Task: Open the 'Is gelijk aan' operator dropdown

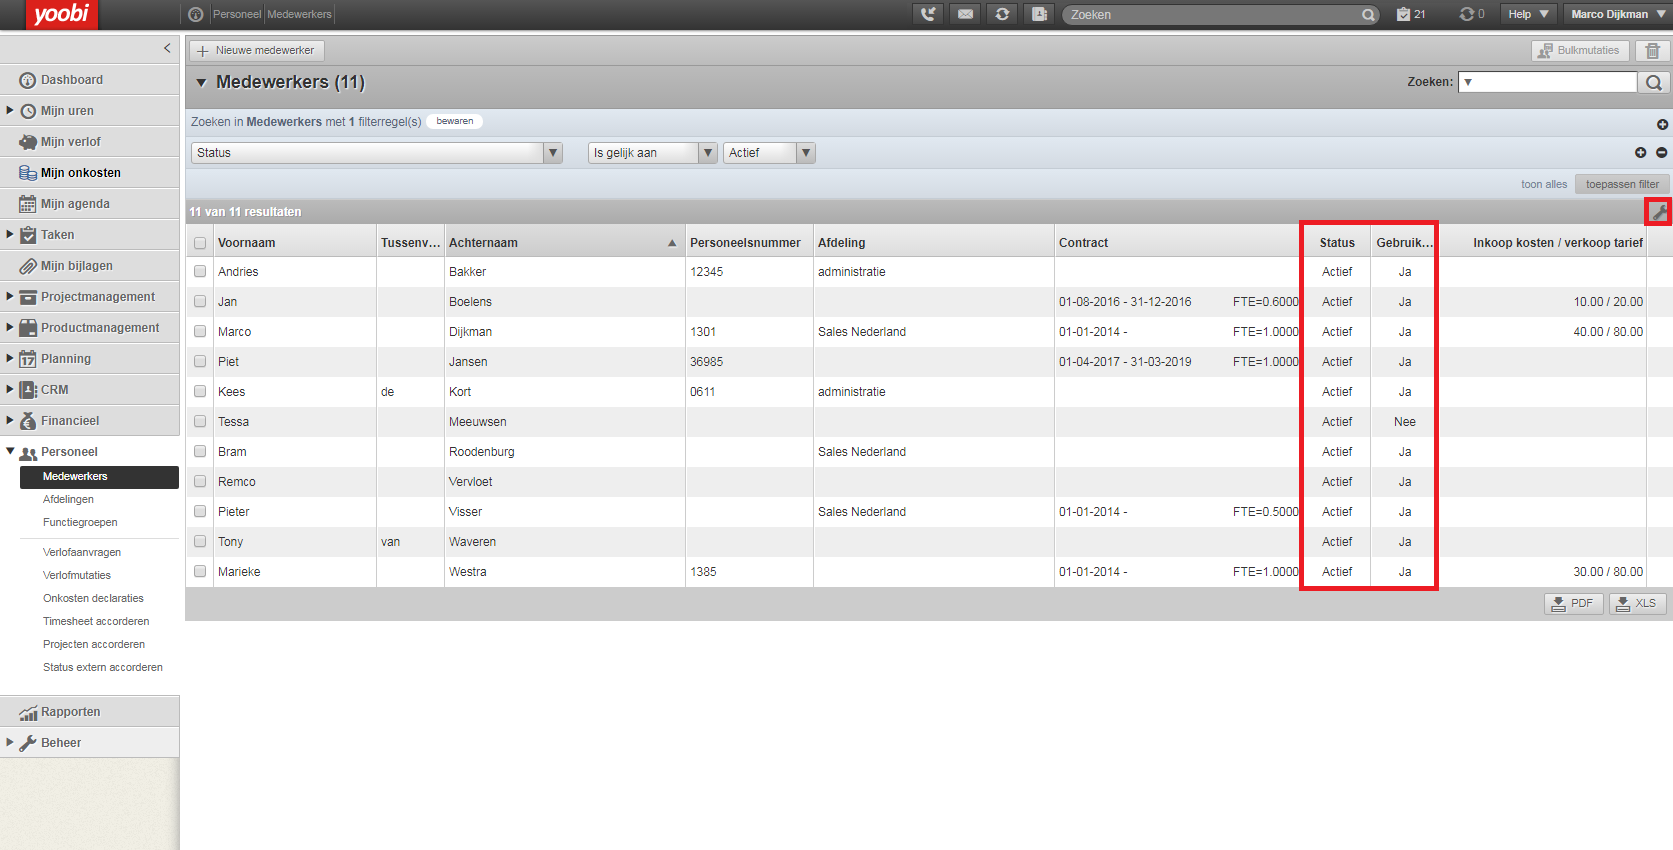Action: pos(653,153)
